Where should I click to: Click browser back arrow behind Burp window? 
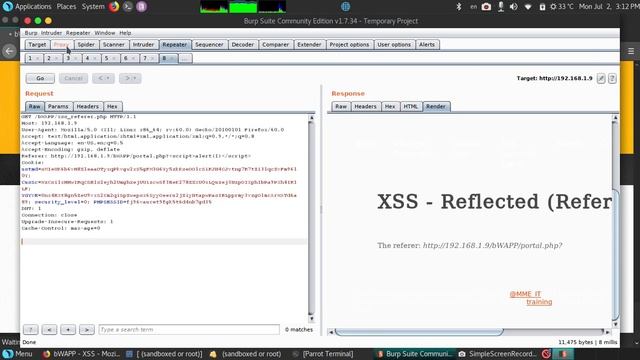click(x=9, y=51)
